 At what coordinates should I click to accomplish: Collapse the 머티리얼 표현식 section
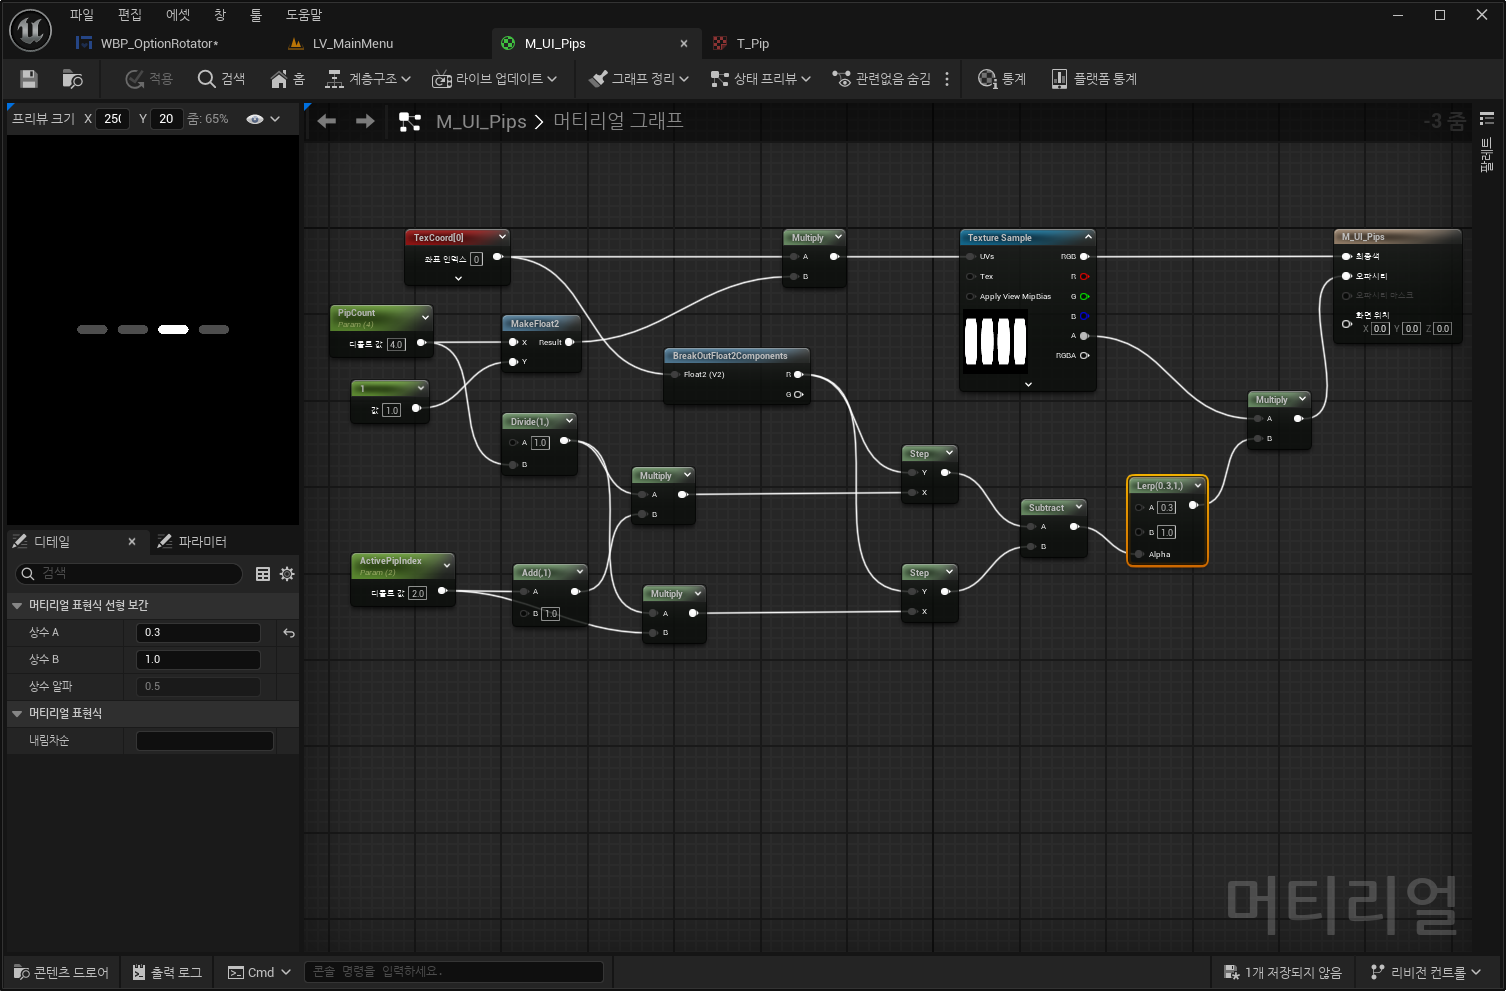pos(17,713)
